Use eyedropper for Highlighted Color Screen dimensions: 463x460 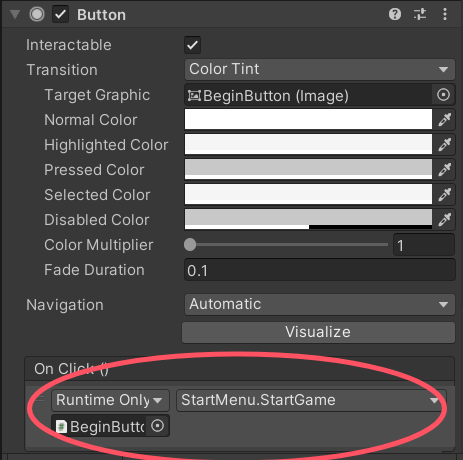[445, 144]
